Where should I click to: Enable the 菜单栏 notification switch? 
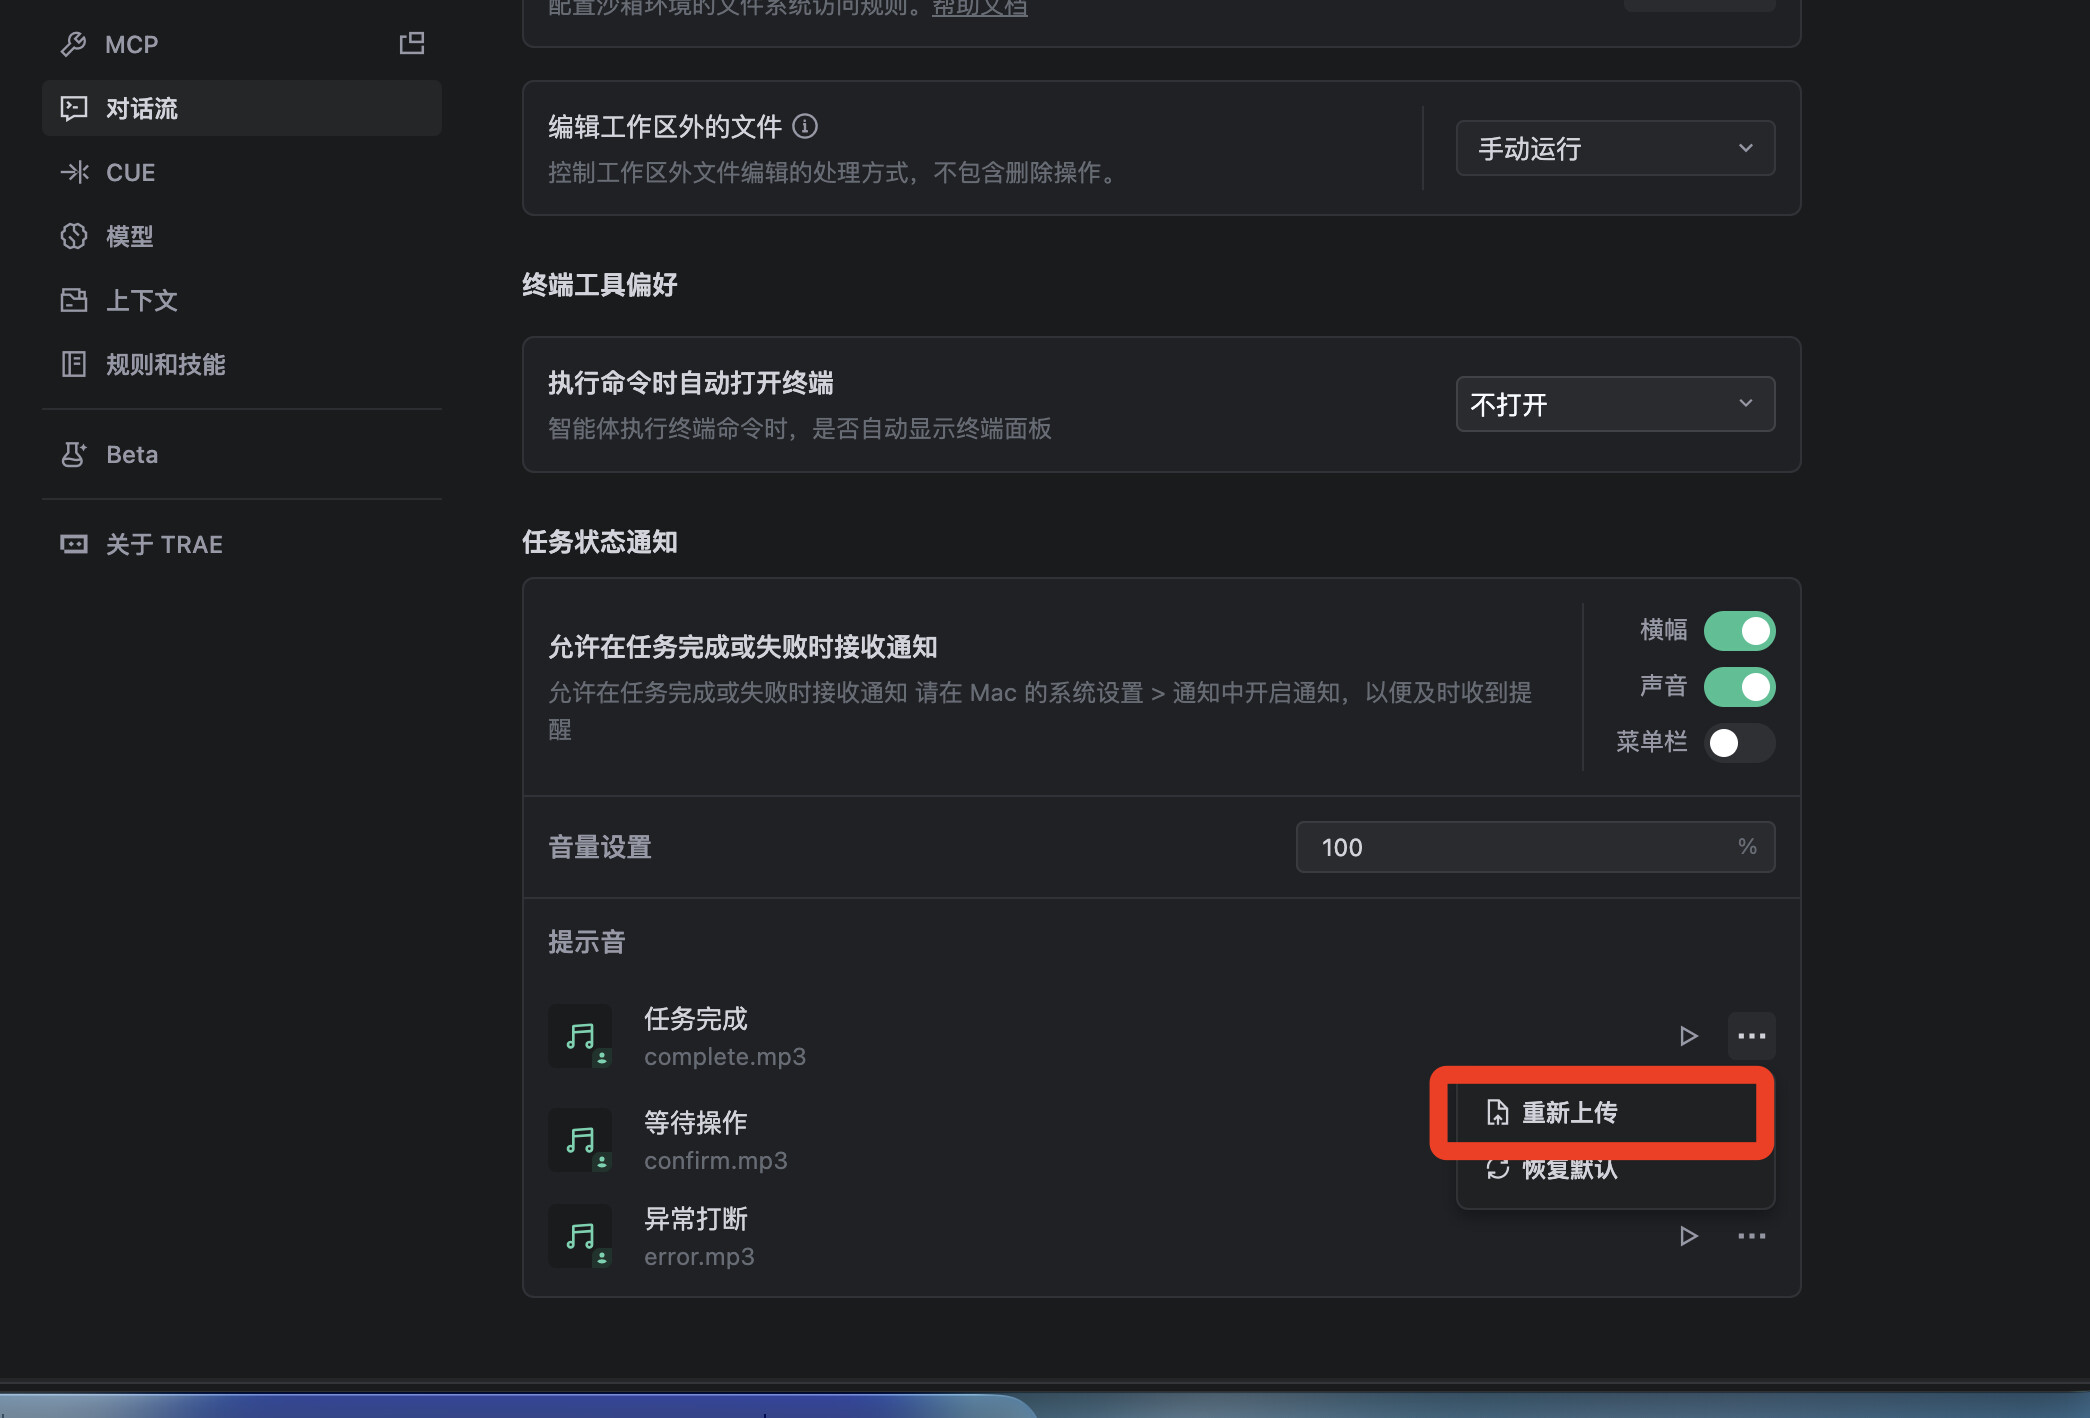point(1739,743)
